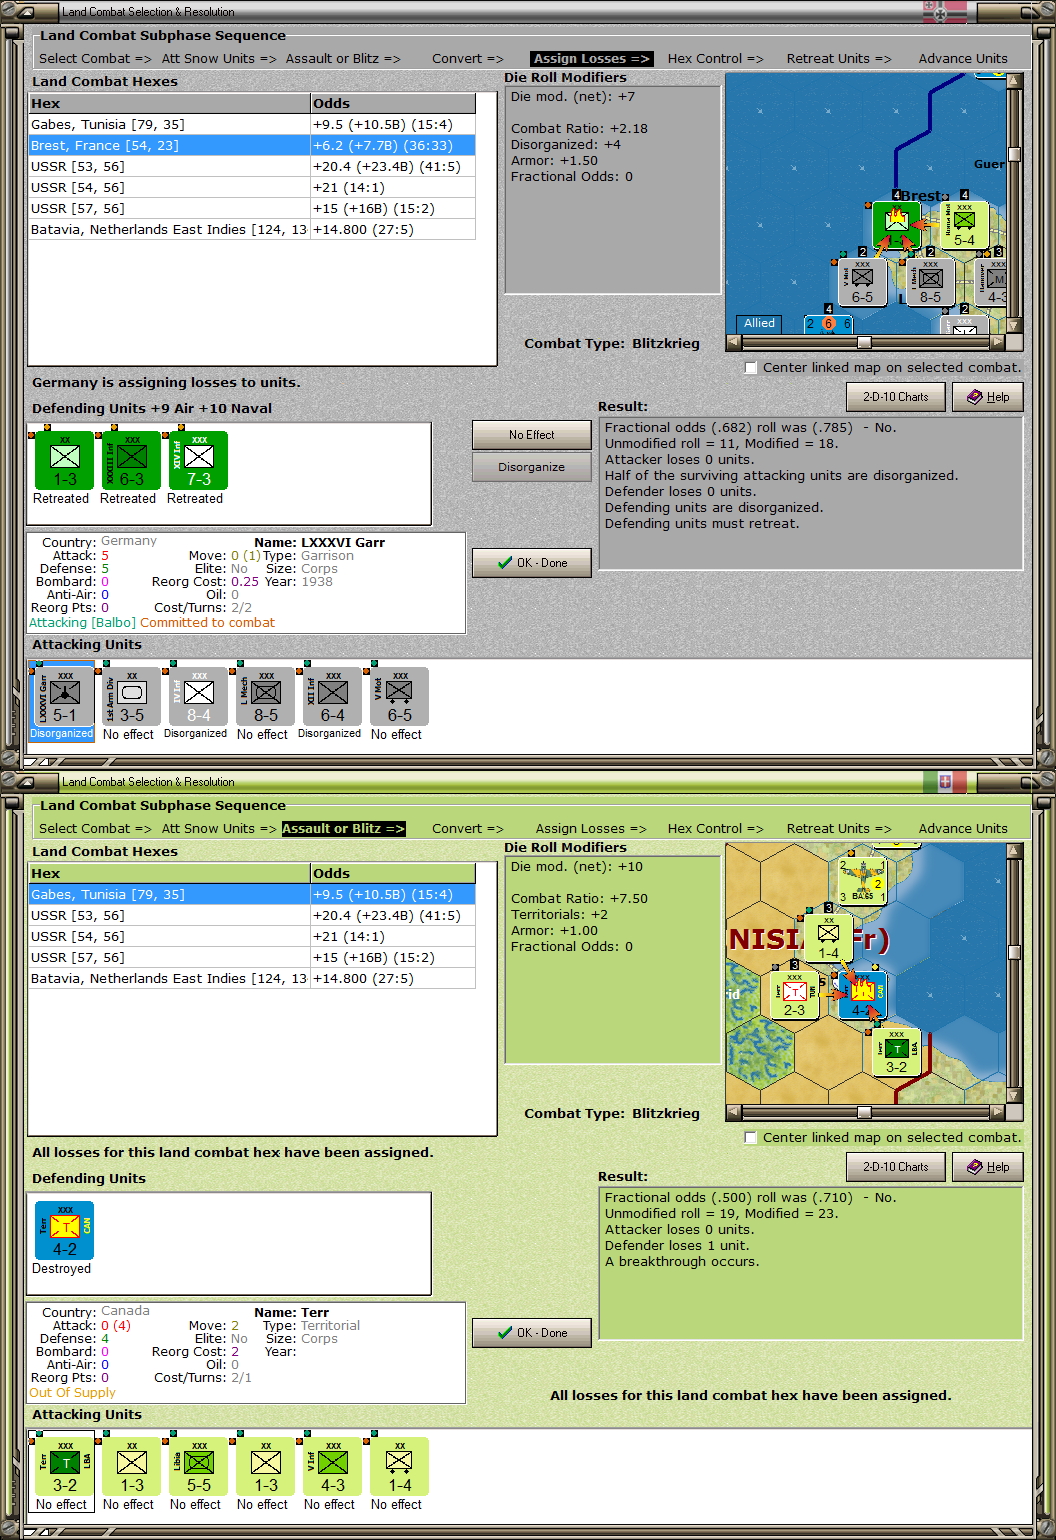Open 2-D-10 Charts in Brest combat window
Screen dimensions: 1056x1540
pyautogui.click(x=895, y=397)
